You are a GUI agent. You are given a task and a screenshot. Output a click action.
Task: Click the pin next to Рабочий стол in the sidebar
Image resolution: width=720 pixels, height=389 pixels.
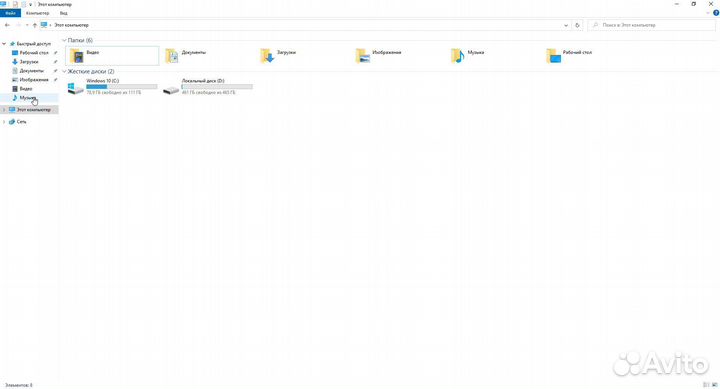56,53
